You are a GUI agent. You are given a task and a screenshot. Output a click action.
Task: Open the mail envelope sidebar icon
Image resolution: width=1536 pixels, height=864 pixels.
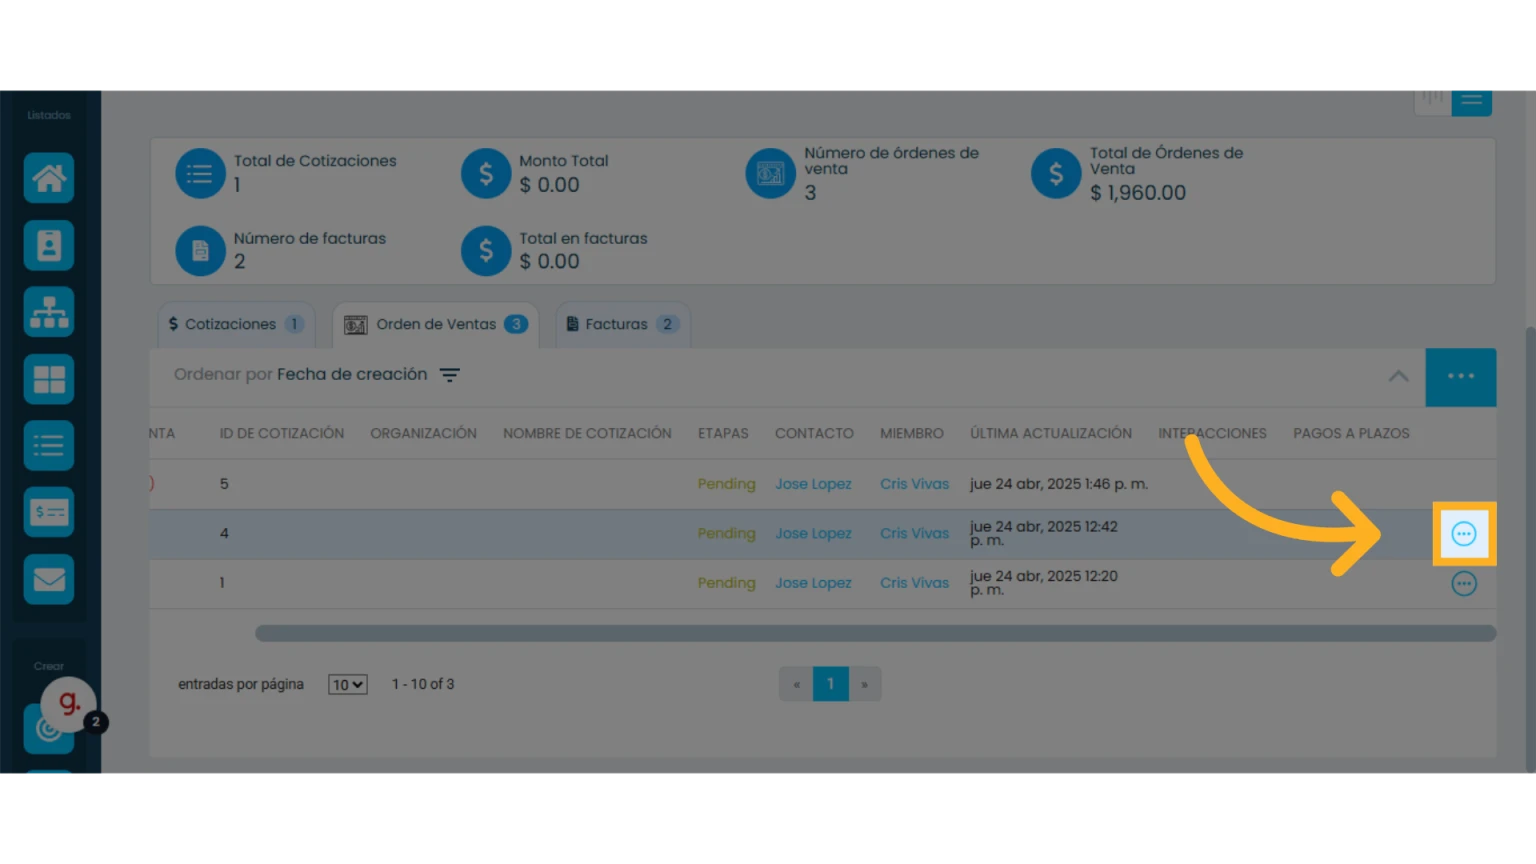49,579
